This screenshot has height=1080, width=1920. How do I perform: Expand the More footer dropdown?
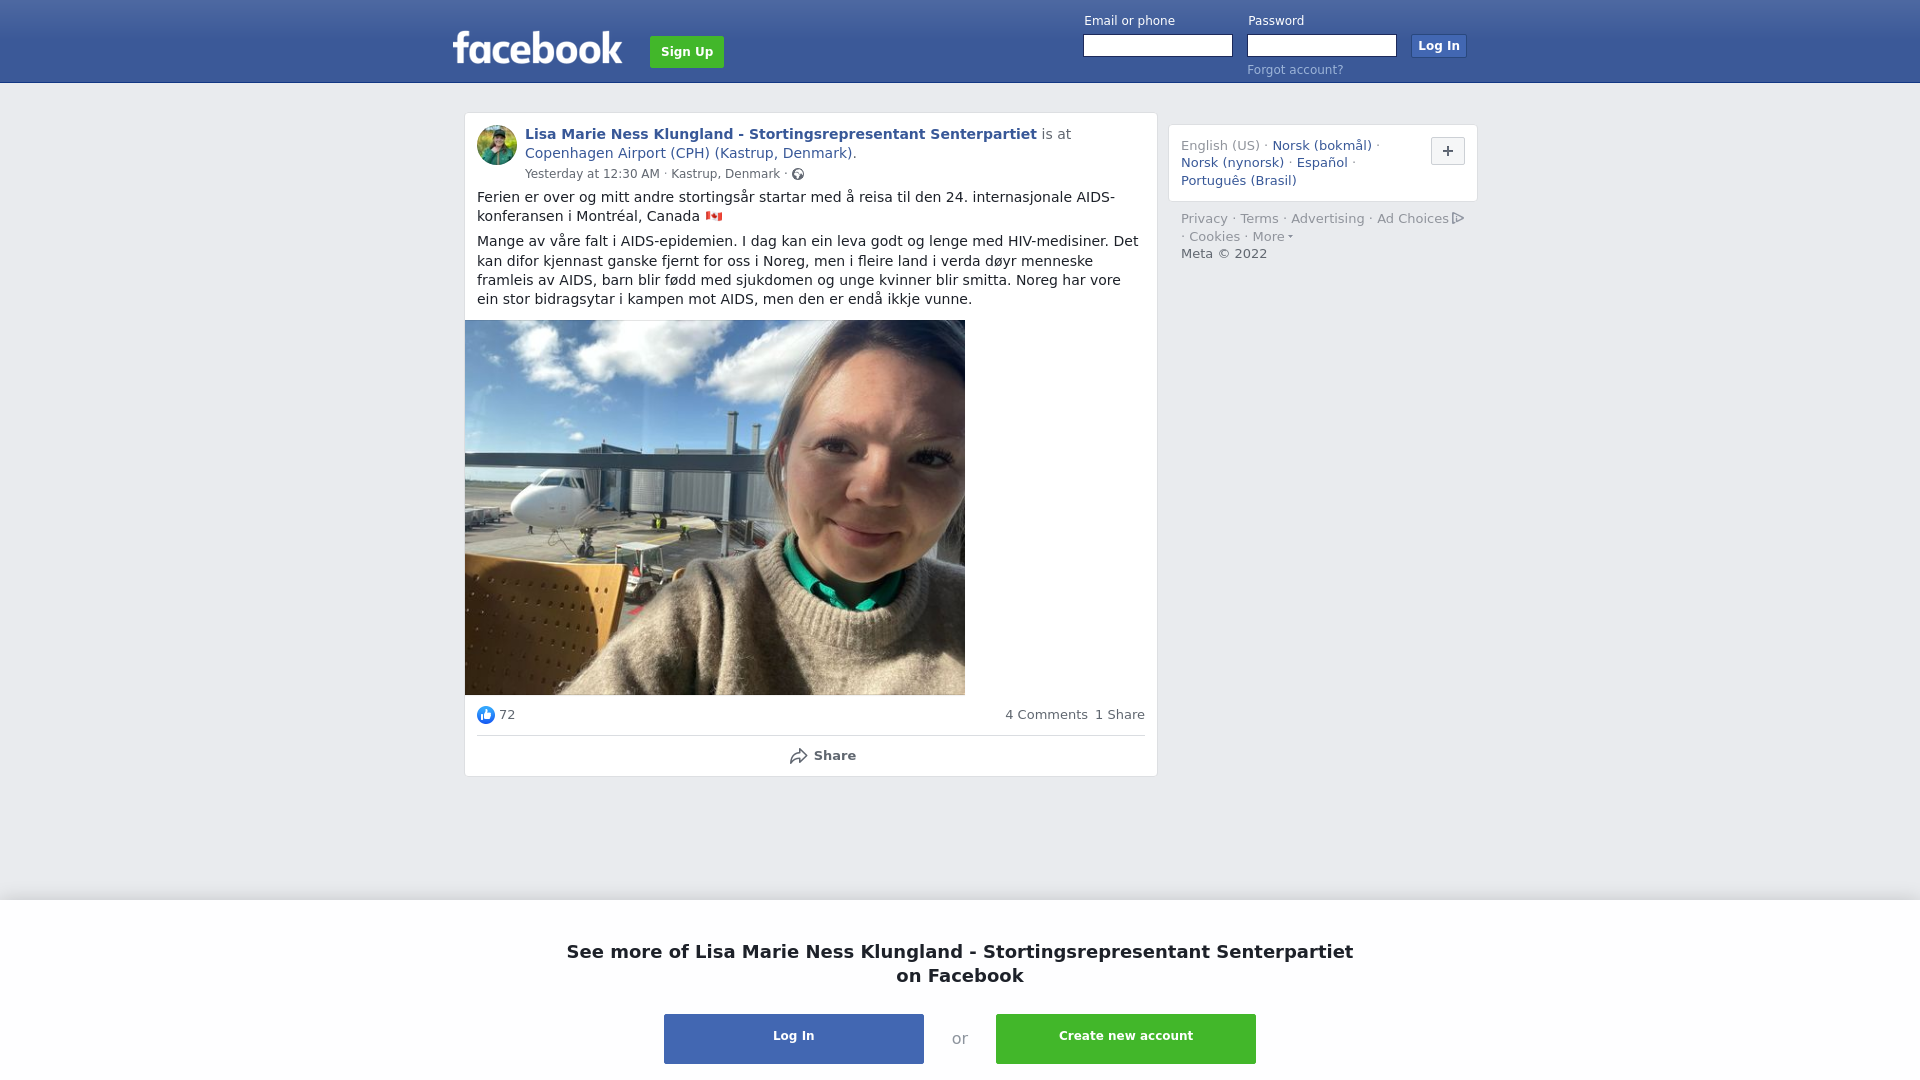click(1273, 237)
